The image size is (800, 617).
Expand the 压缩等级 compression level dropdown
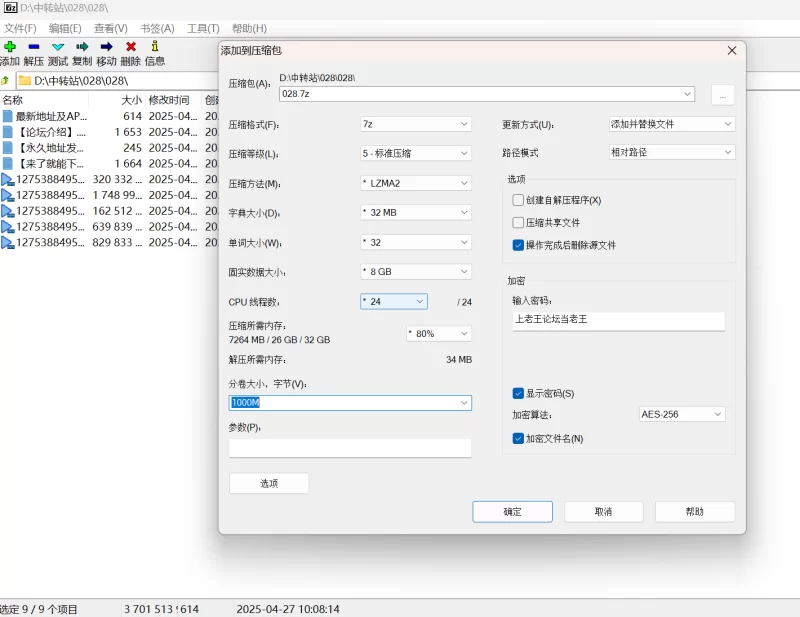coord(415,154)
